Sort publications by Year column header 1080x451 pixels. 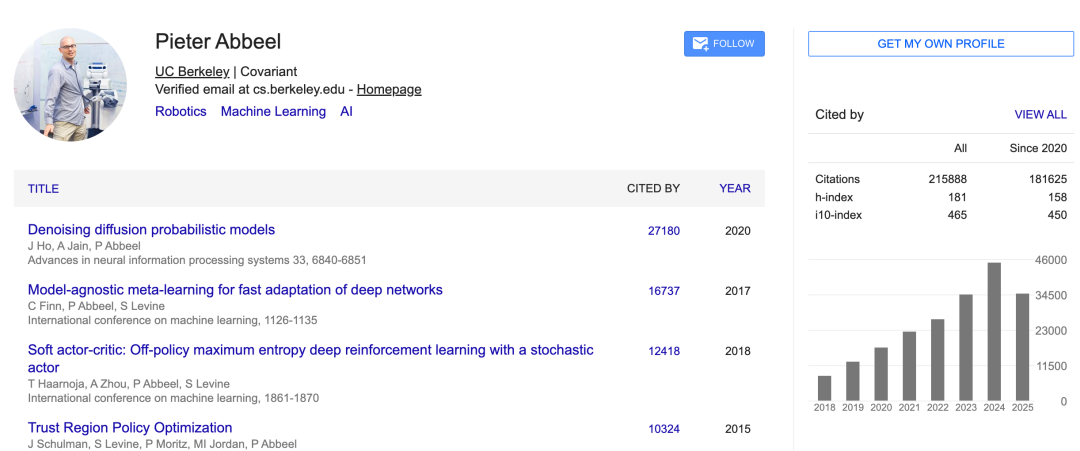click(735, 189)
